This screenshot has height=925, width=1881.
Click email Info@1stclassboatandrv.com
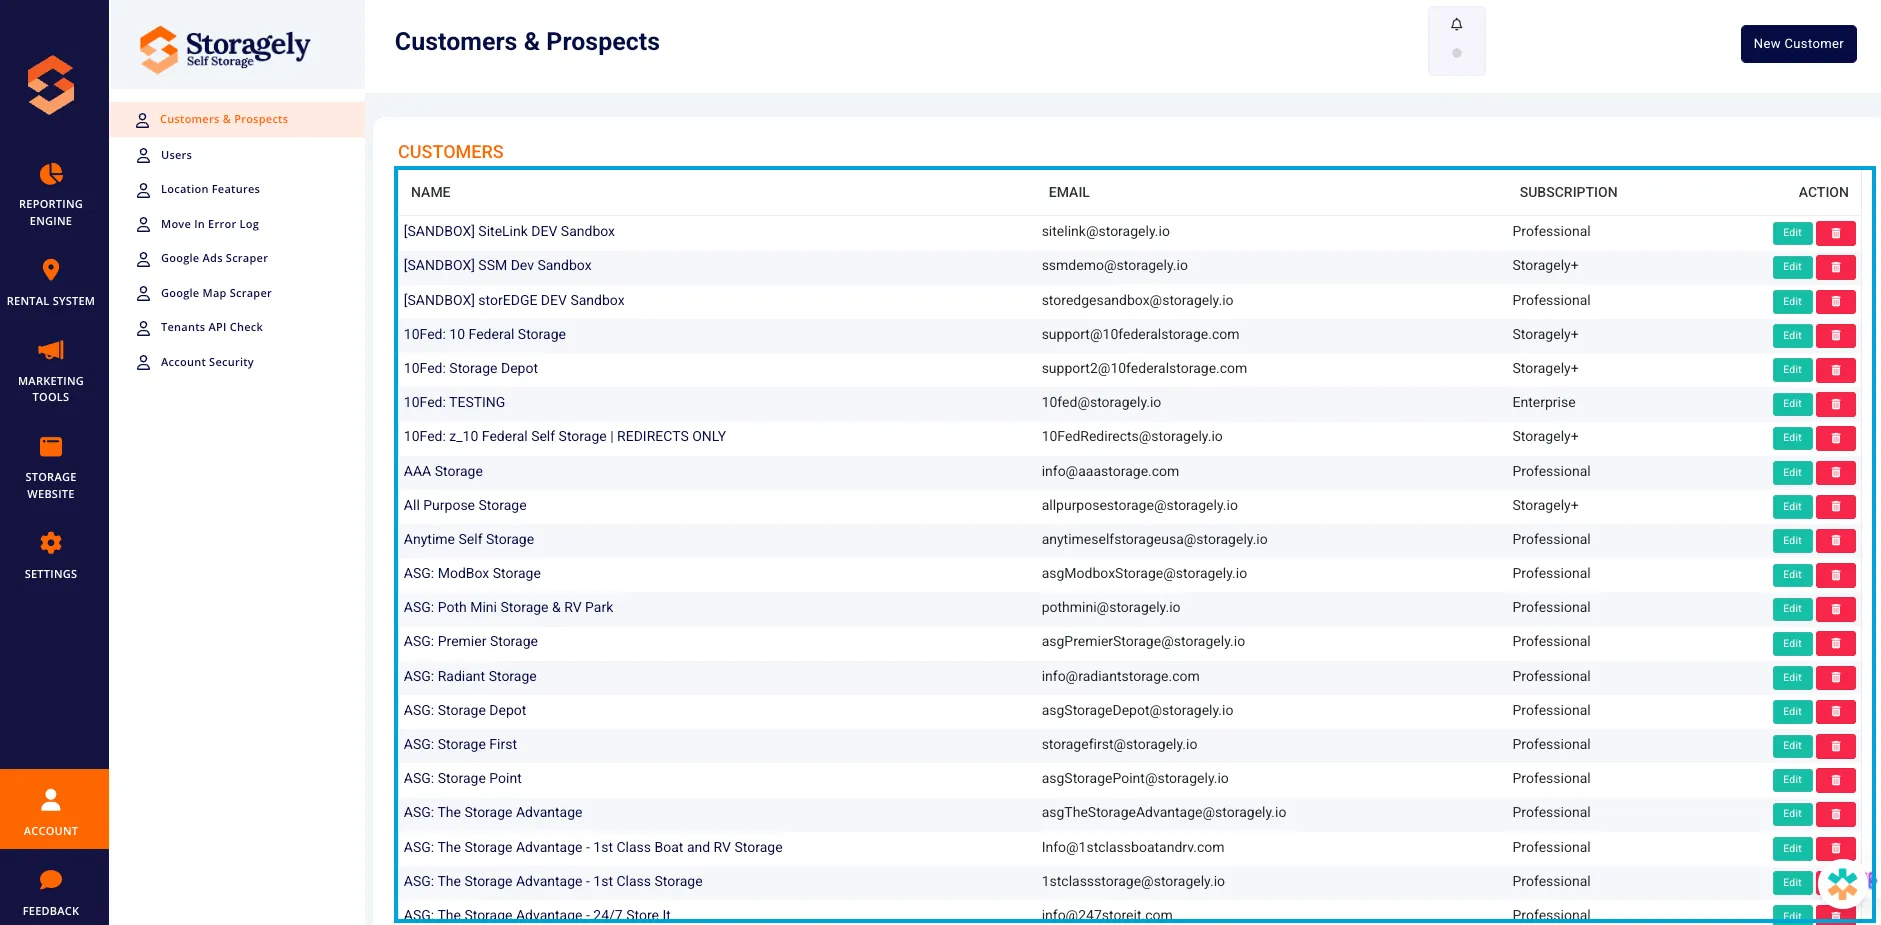pyautogui.click(x=1133, y=847)
